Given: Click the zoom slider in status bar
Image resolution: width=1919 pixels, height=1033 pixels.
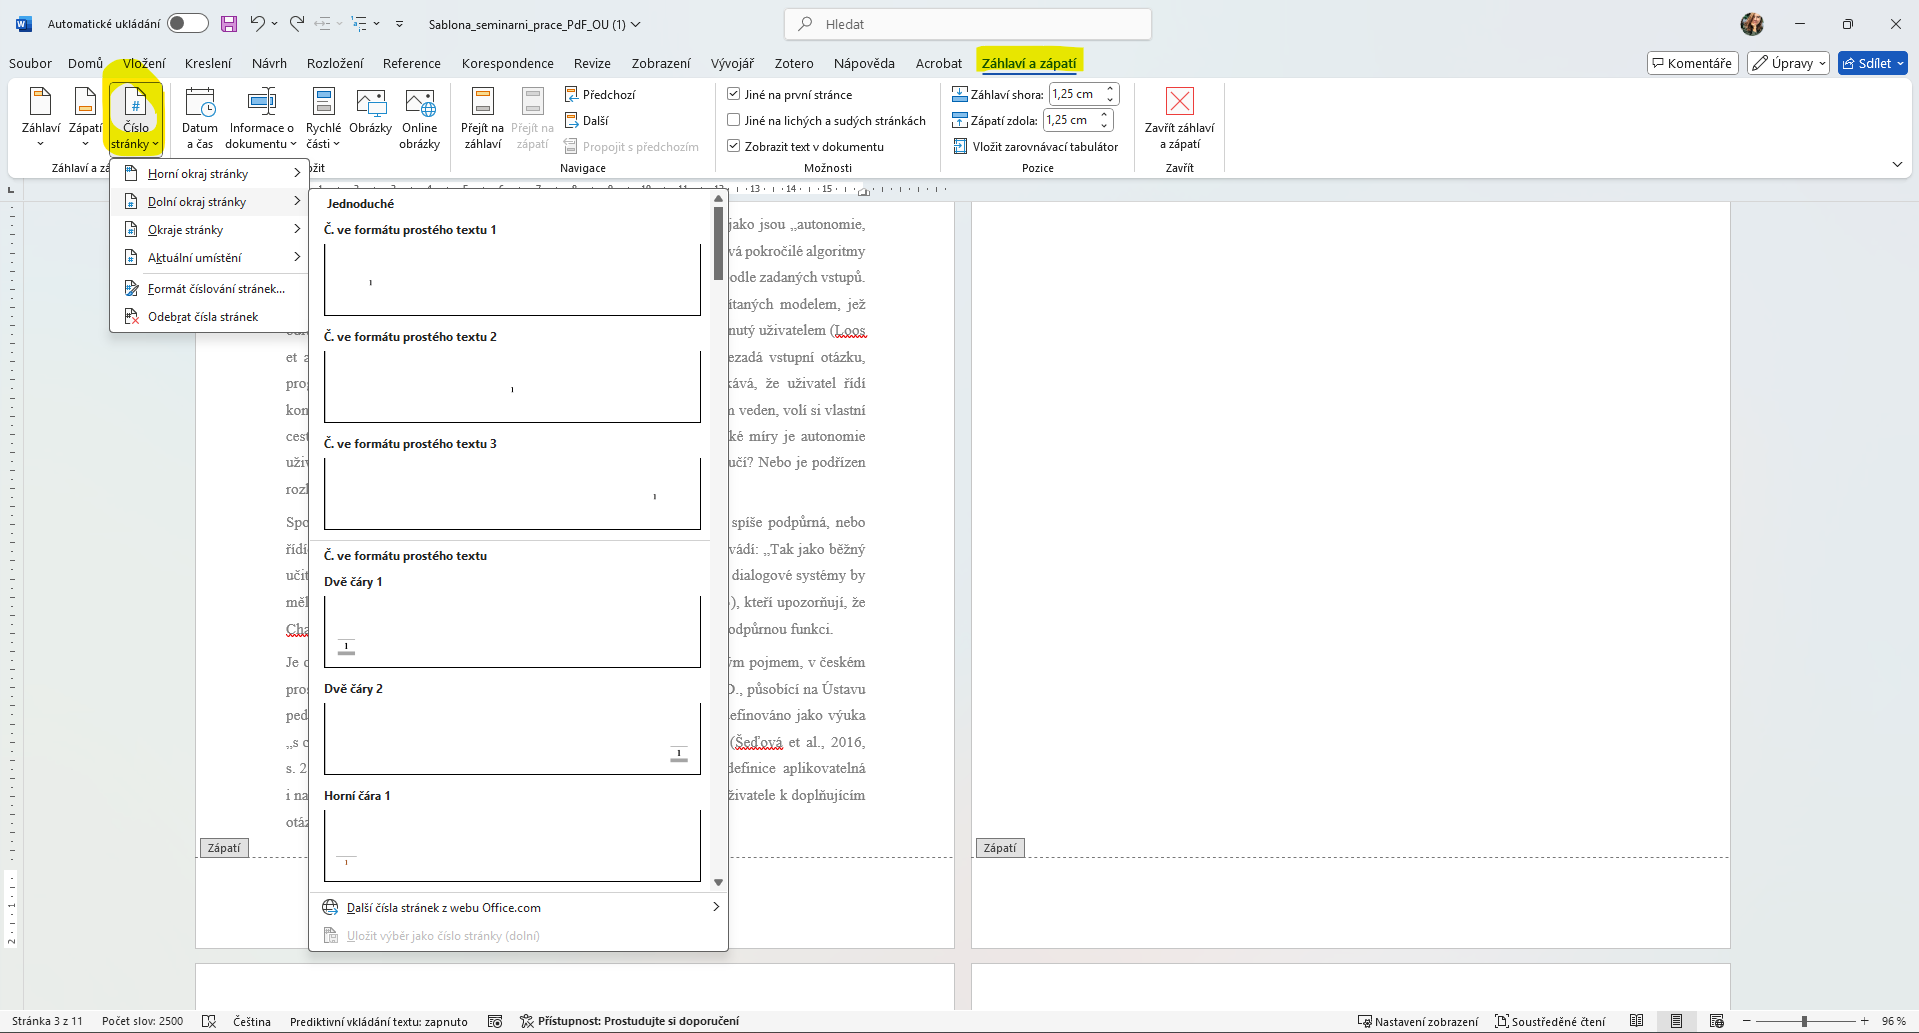Looking at the screenshot, I should coord(1804,1021).
